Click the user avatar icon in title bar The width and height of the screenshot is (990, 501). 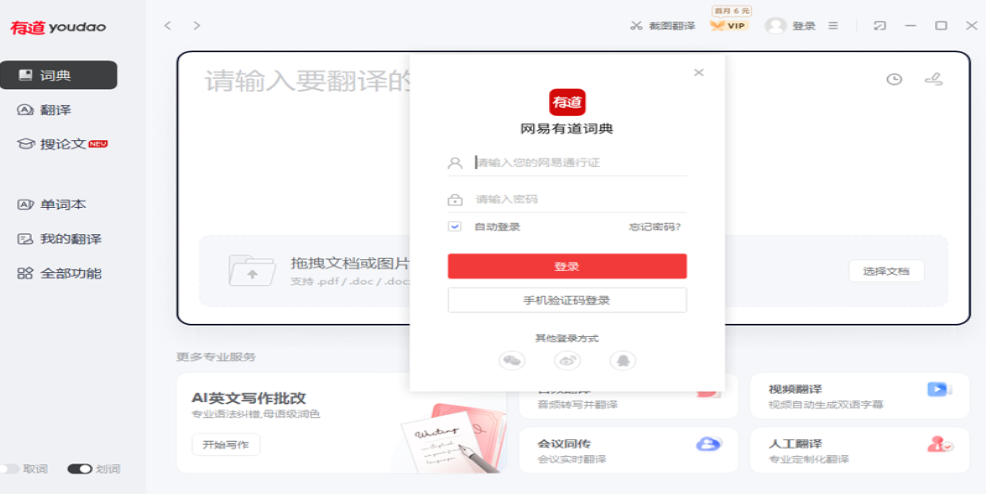coord(775,26)
